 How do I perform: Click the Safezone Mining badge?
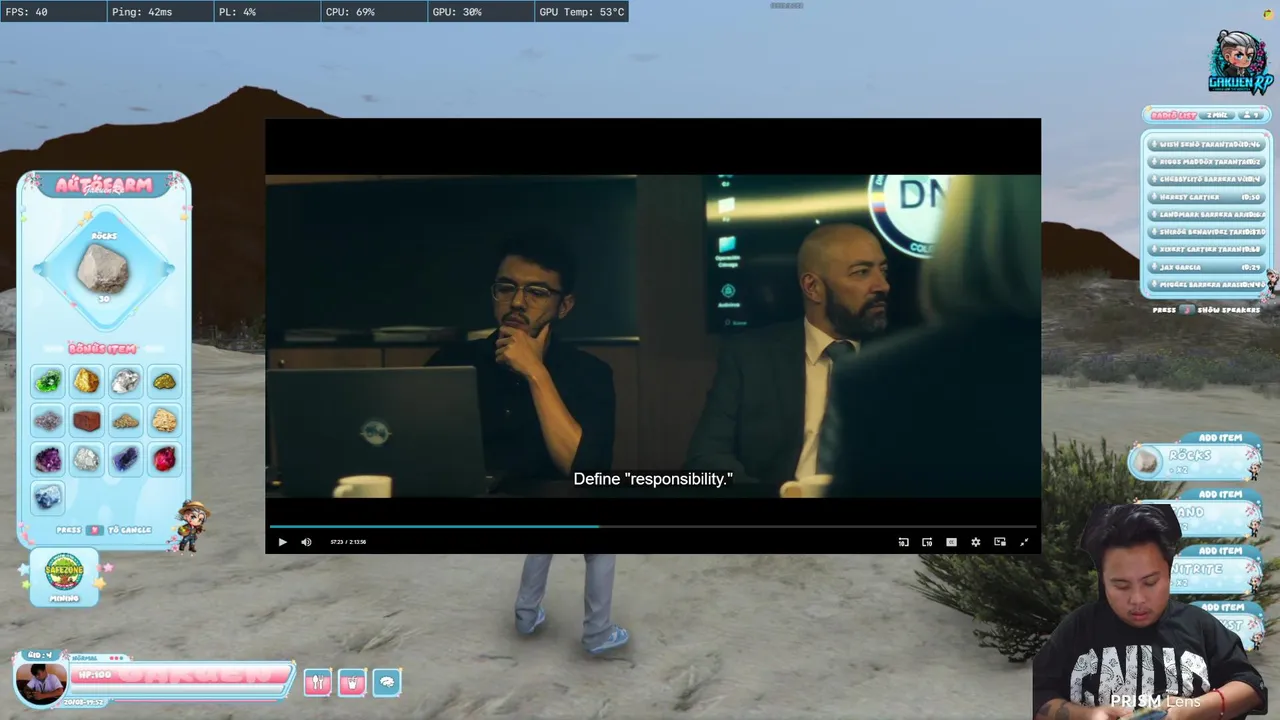[x=64, y=577]
